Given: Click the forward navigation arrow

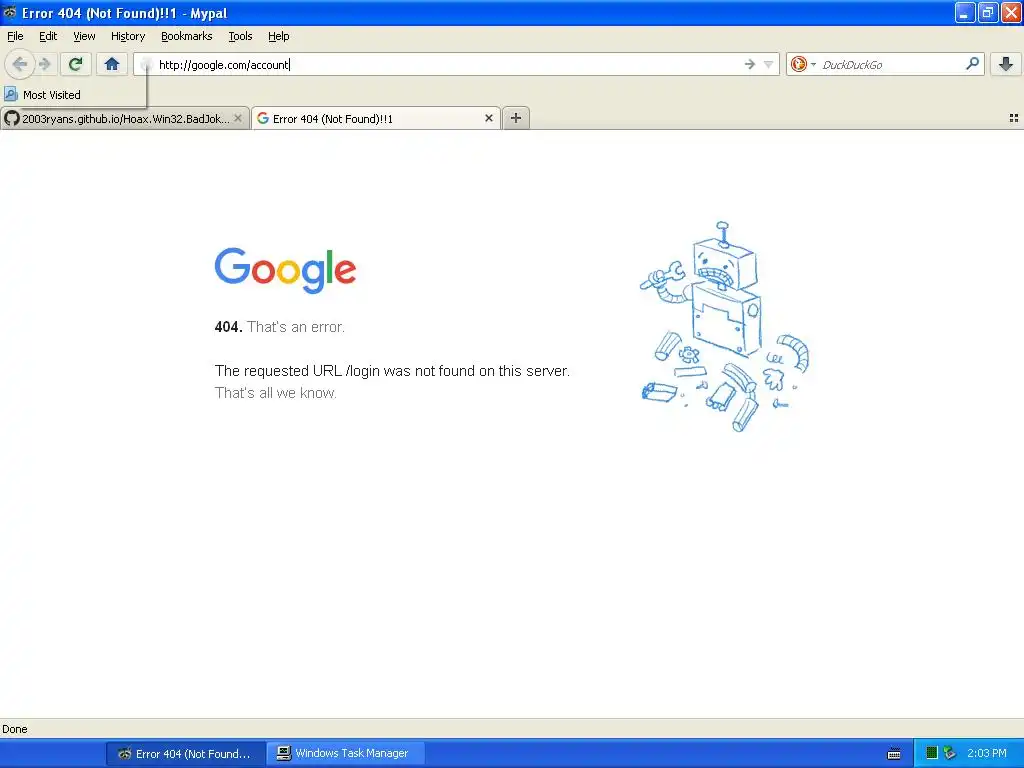Looking at the screenshot, I should point(45,64).
